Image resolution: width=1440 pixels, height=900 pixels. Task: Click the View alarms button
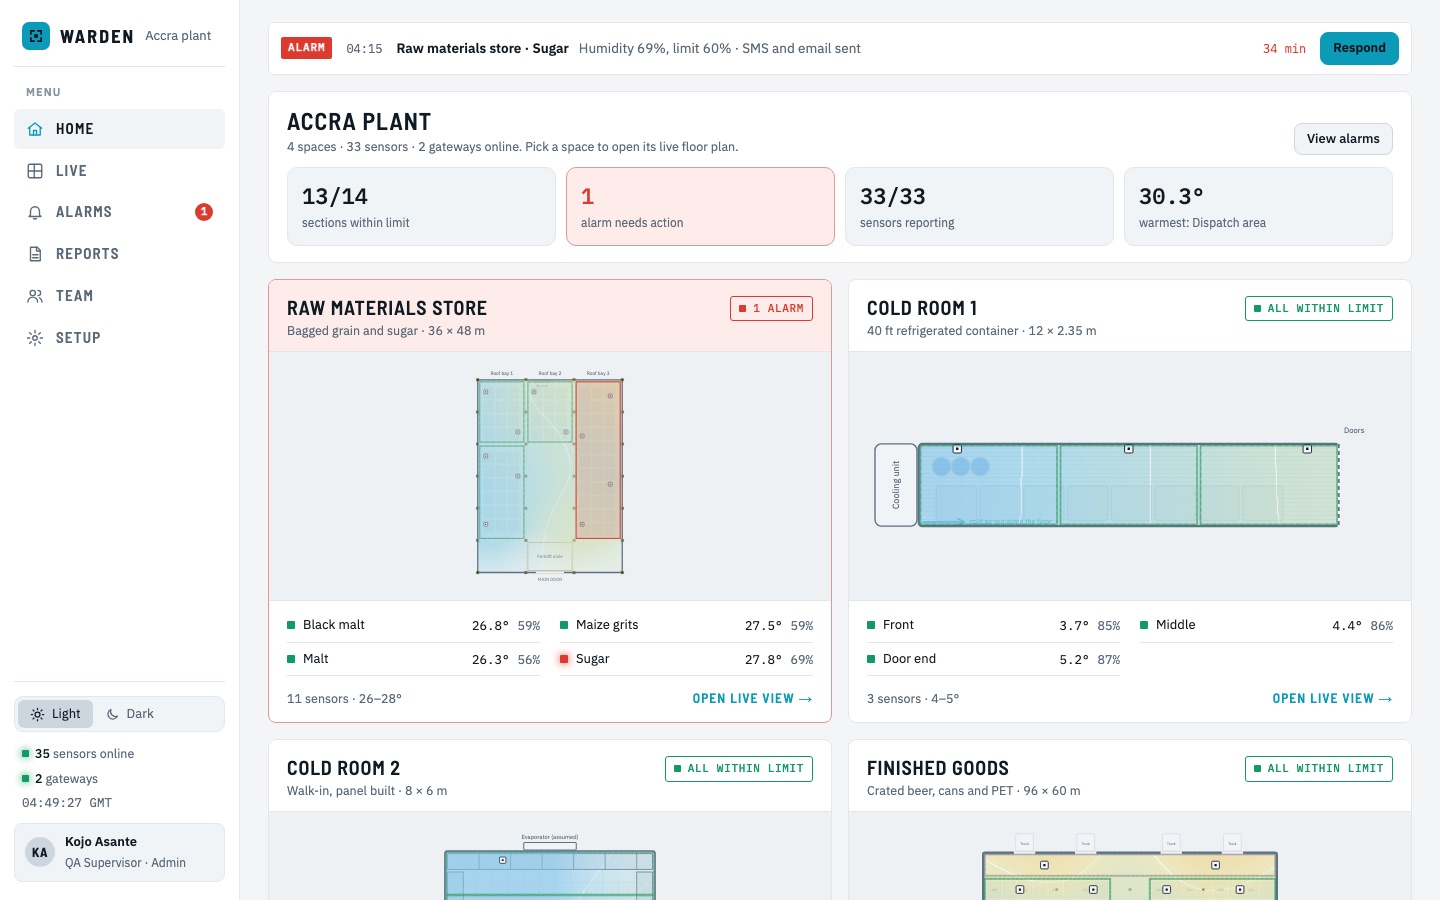(1343, 139)
